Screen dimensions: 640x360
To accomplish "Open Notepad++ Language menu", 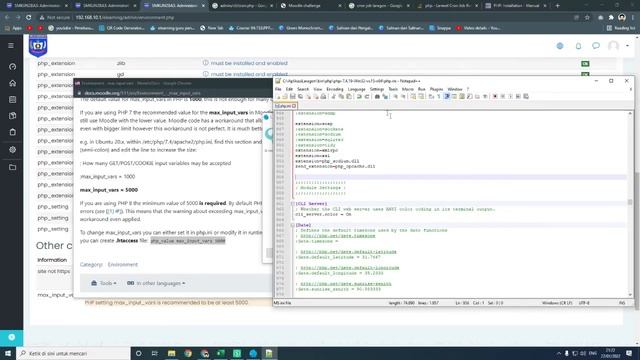I will [x=356, y=89].
